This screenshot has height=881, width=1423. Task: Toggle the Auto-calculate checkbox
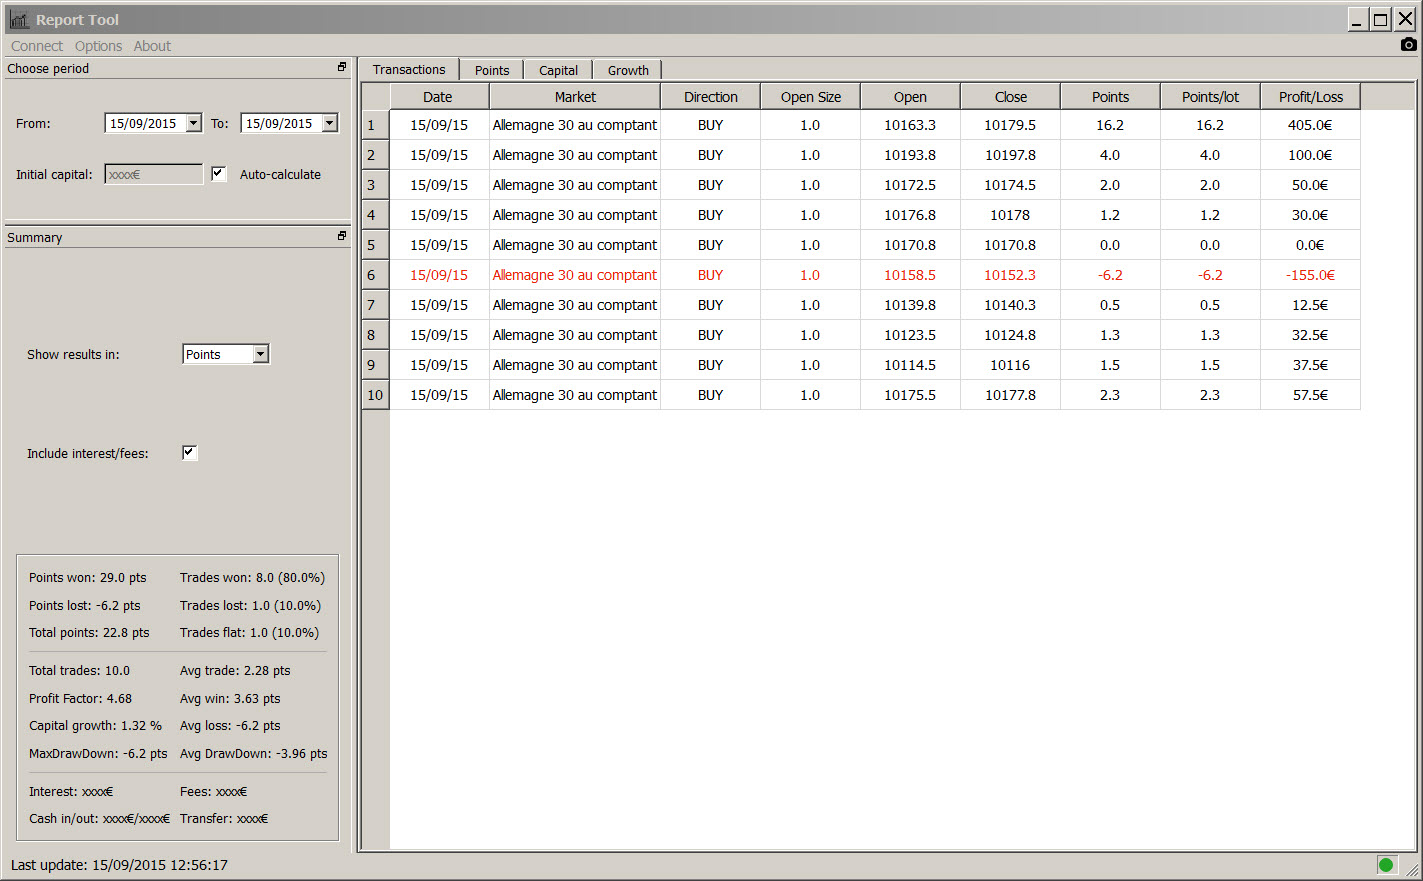point(219,174)
